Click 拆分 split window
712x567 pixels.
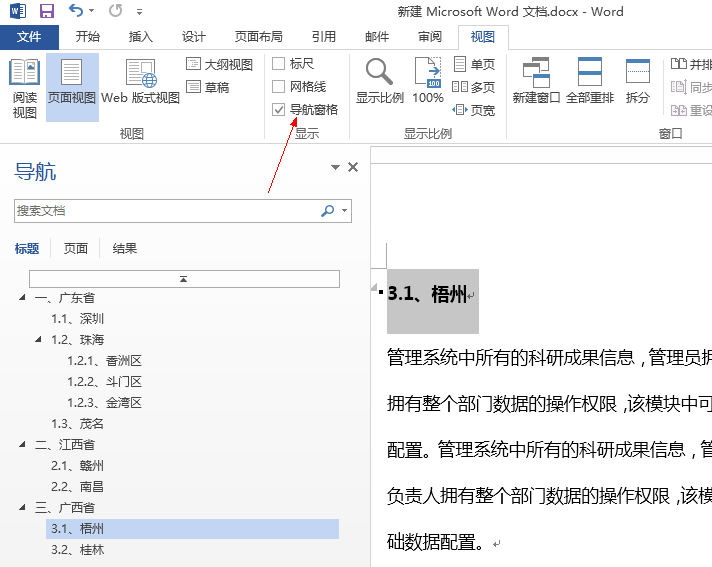coord(638,81)
